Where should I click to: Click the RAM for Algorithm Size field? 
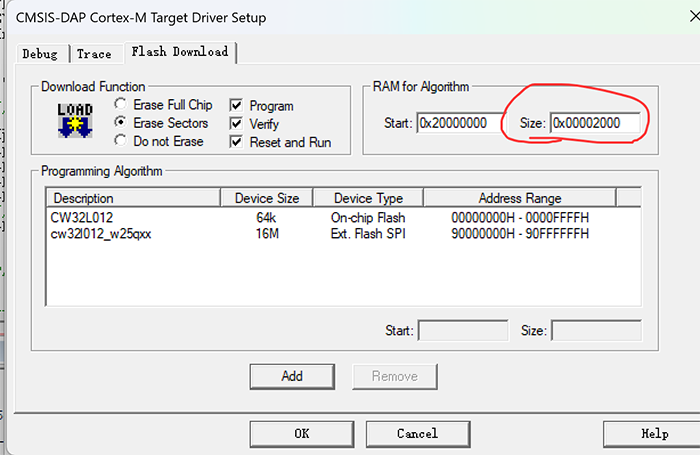pos(595,123)
